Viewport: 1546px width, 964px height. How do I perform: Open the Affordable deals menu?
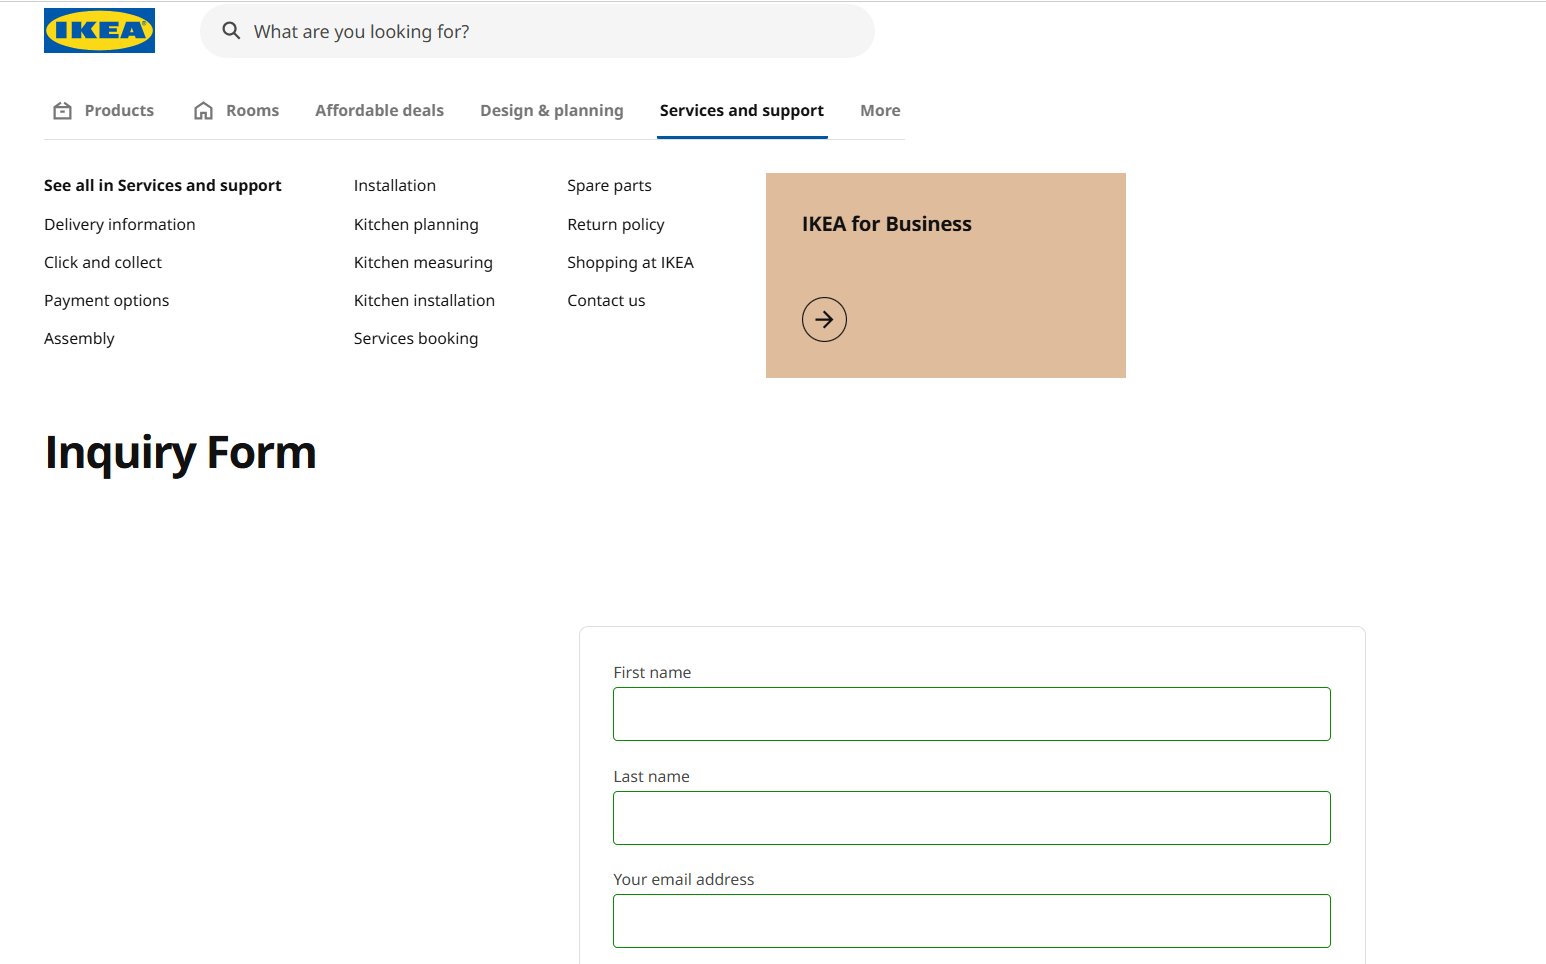(x=380, y=110)
